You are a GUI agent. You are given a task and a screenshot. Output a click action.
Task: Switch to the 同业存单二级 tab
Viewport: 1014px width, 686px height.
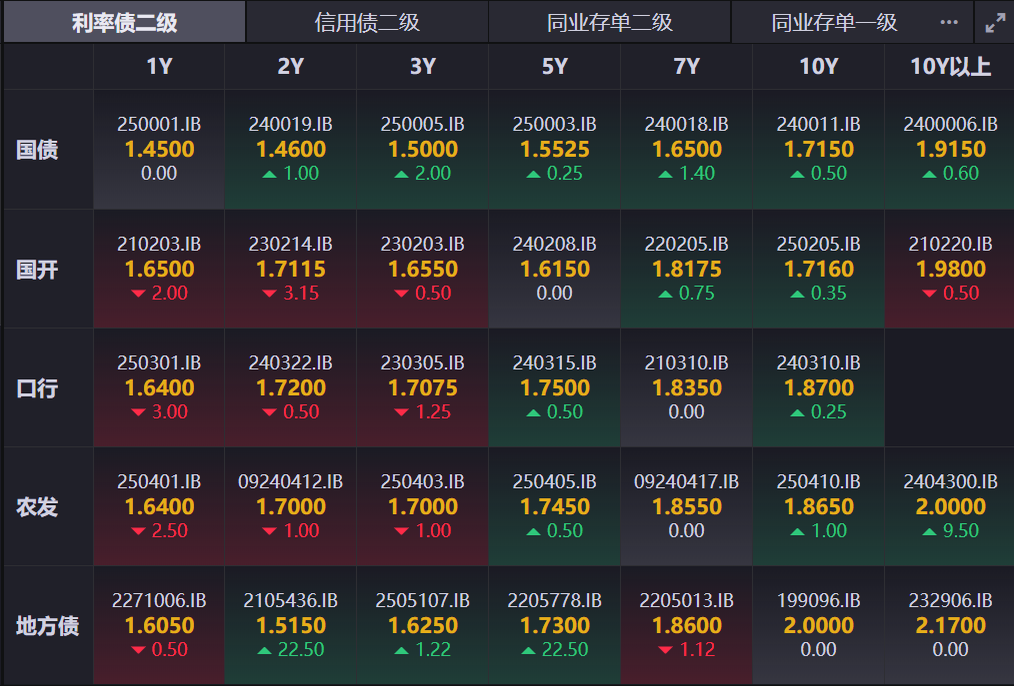tap(608, 20)
